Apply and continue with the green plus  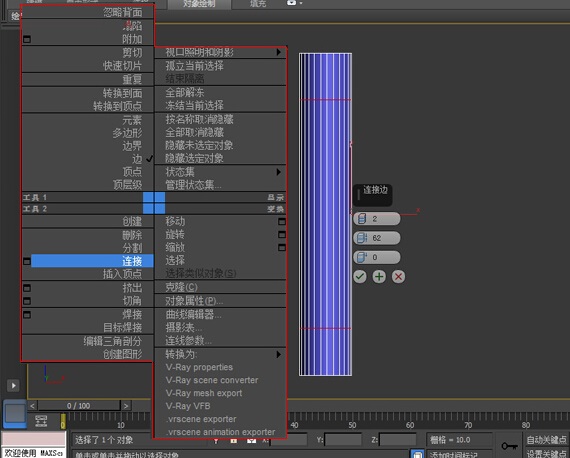[x=379, y=277]
